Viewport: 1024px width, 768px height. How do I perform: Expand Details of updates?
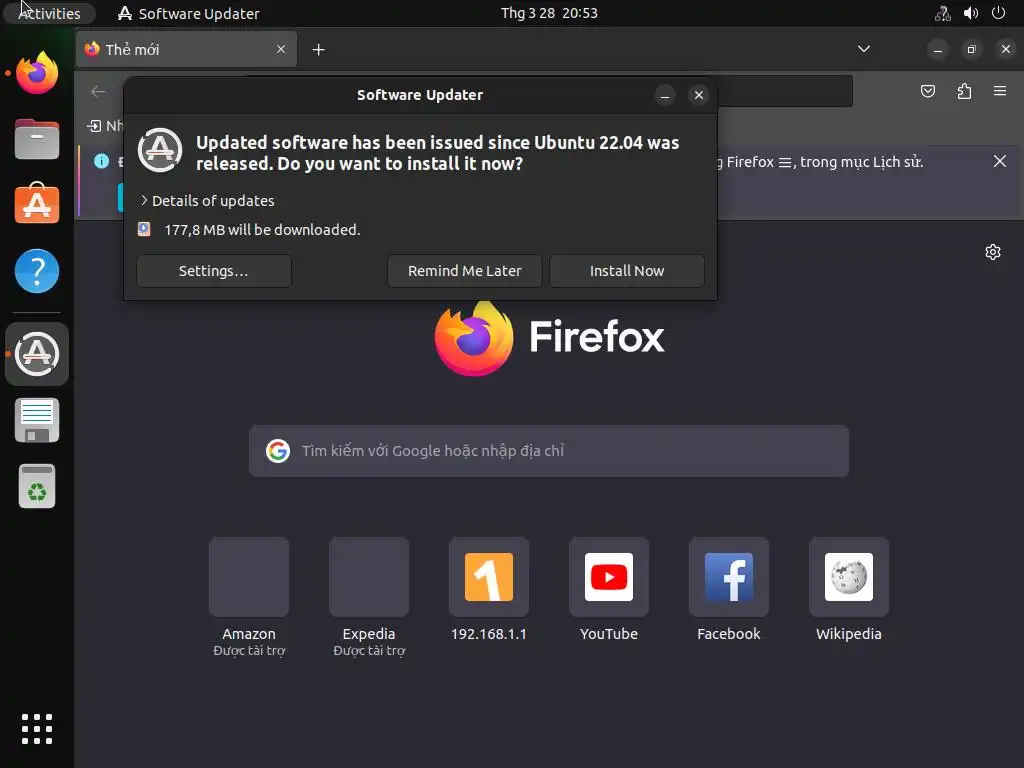[x=208, y=200]
